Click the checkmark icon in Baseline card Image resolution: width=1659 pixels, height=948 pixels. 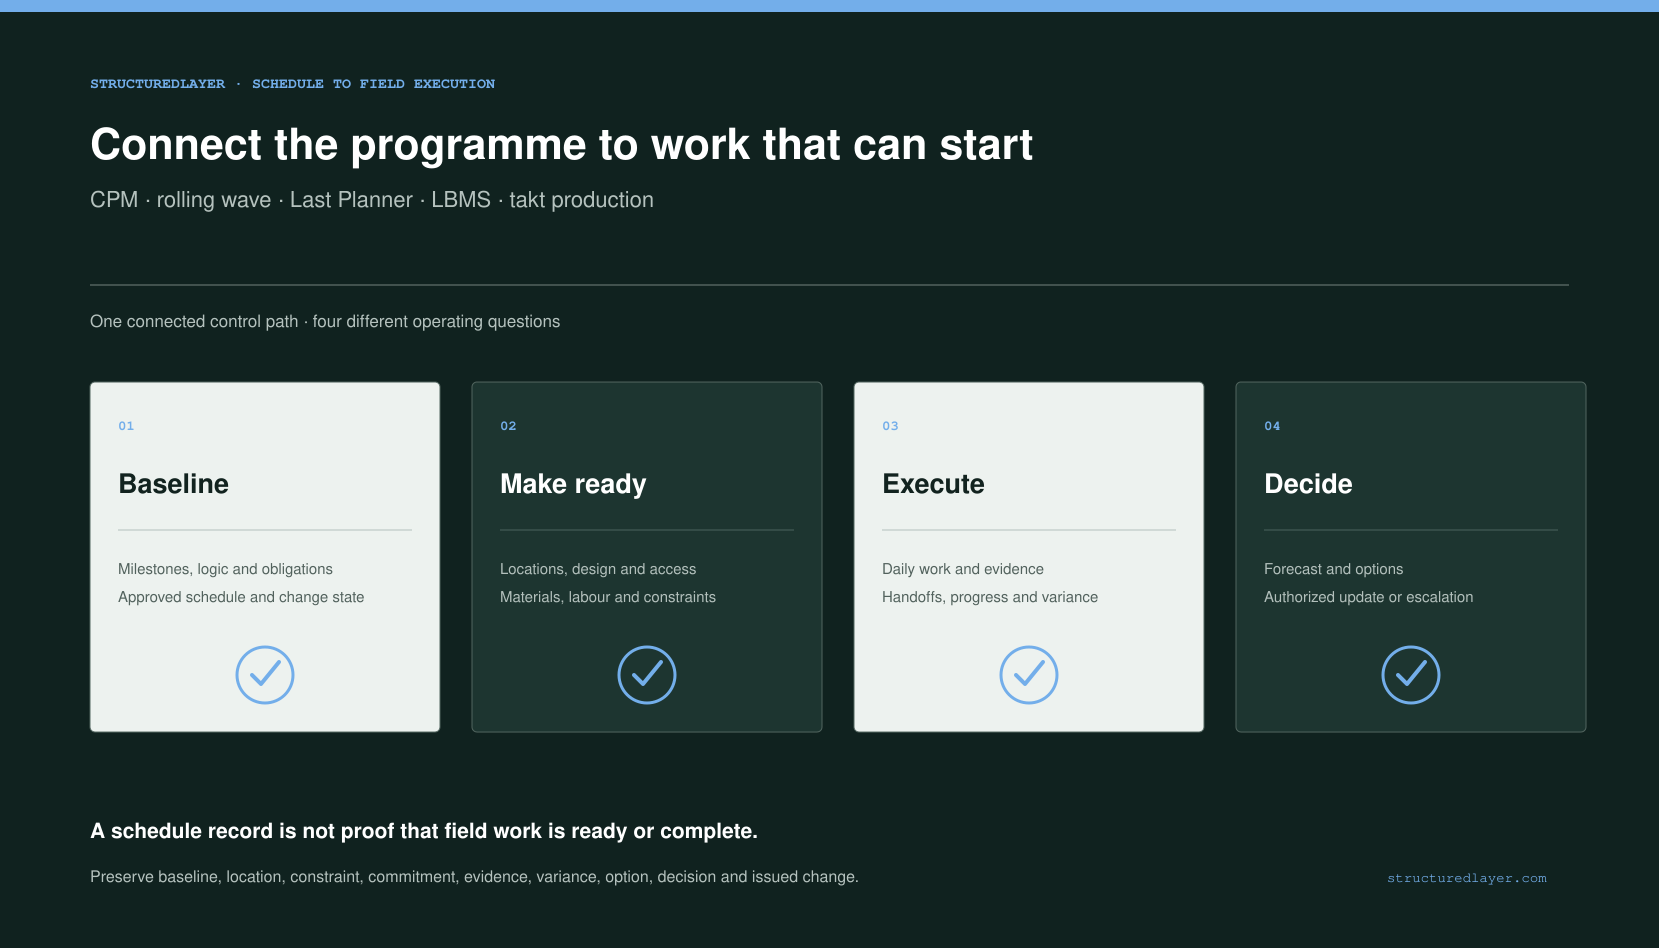[x=265, y=675]
